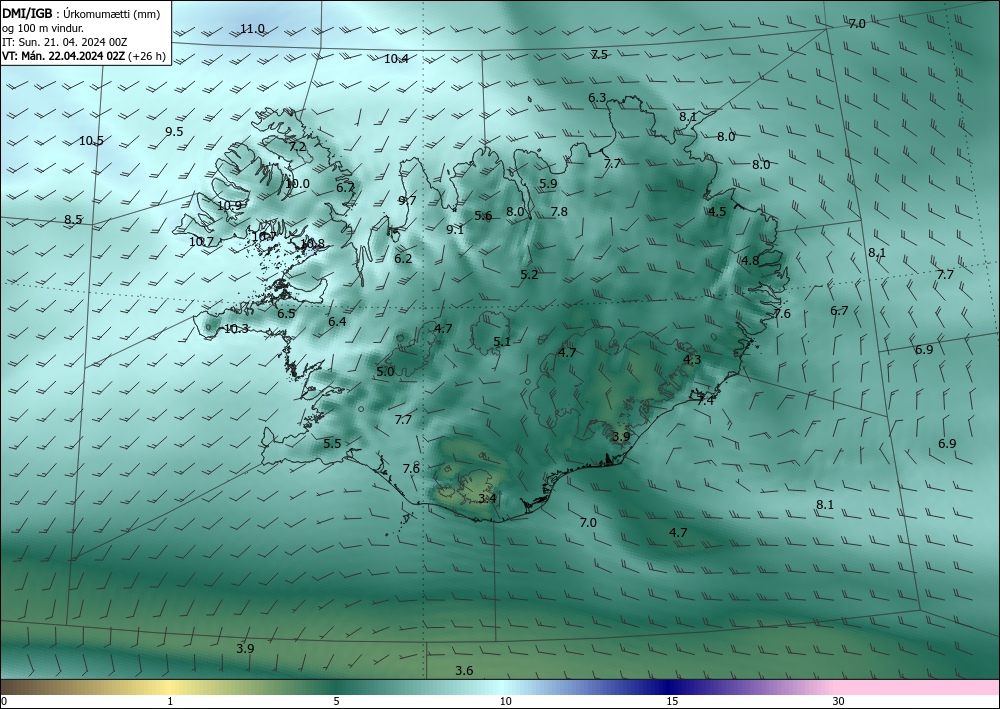Click the 10.5 value on the map
This screenshot has height=709, width=1000.
[x=91, y=141]
